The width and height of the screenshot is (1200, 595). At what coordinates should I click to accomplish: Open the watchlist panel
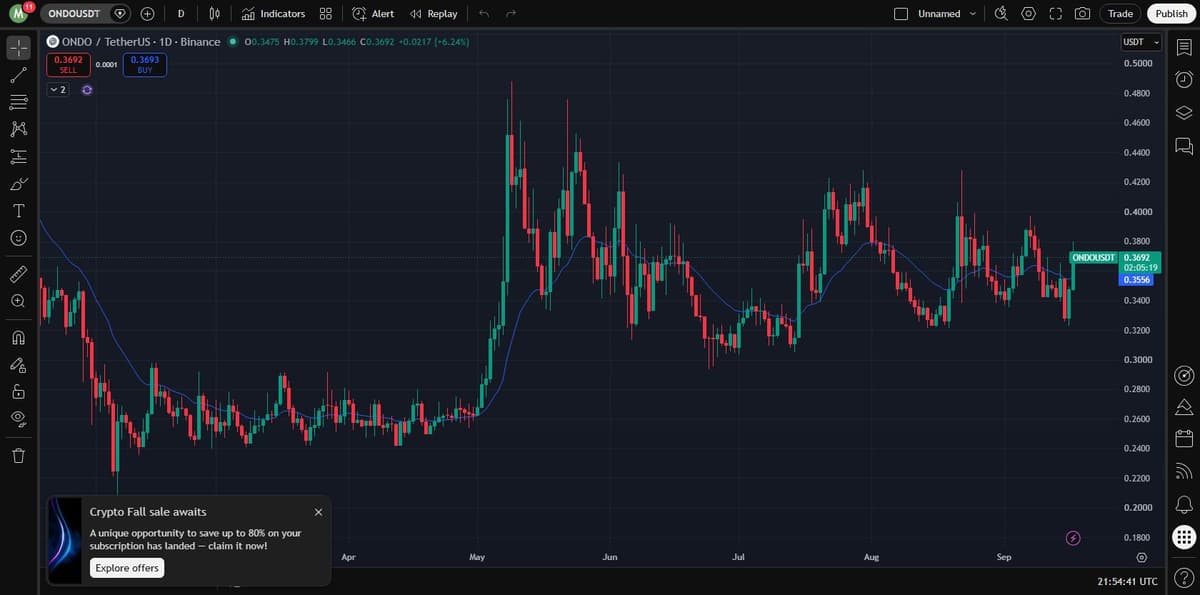(1184, 47)
